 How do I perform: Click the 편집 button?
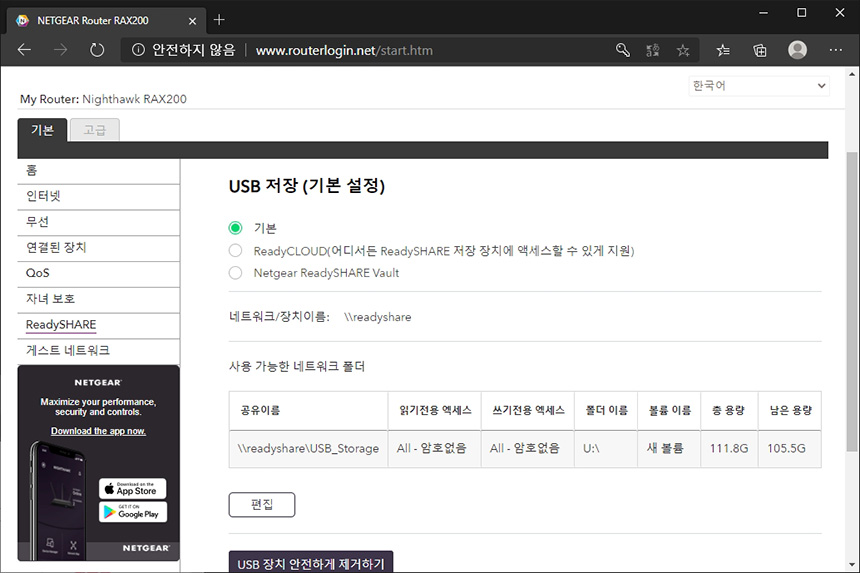pyautogui.click(x=262, y=504)
